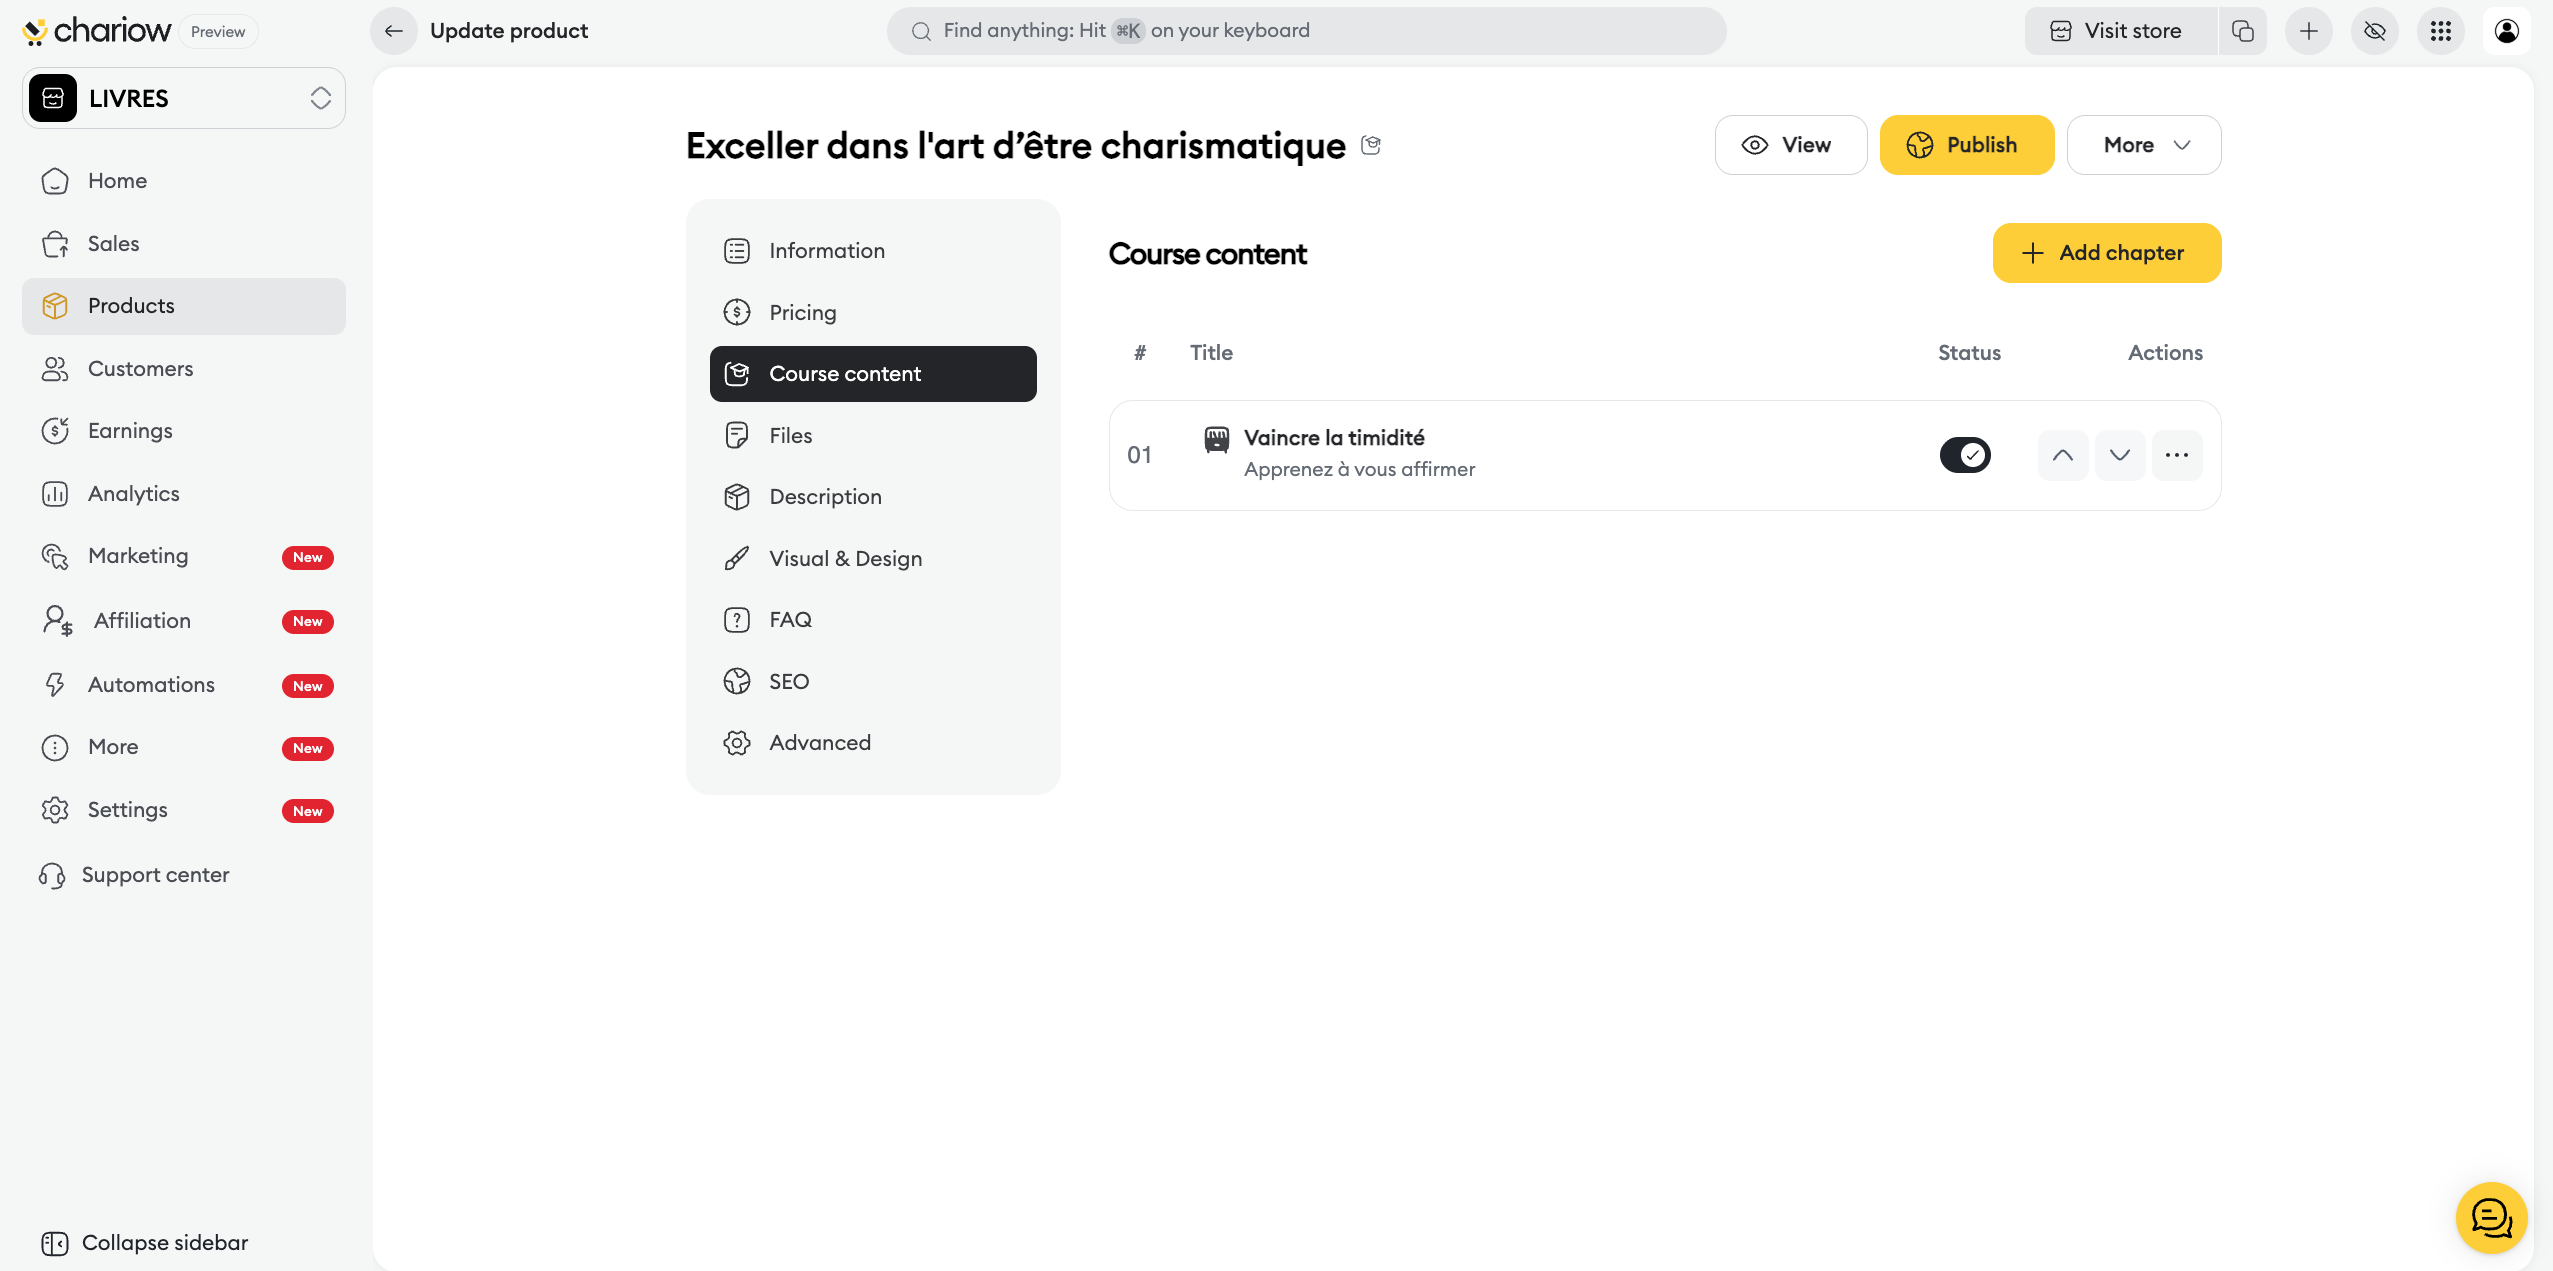Collapse sidebar using bottom toggle

click(x=145, y=1242)
